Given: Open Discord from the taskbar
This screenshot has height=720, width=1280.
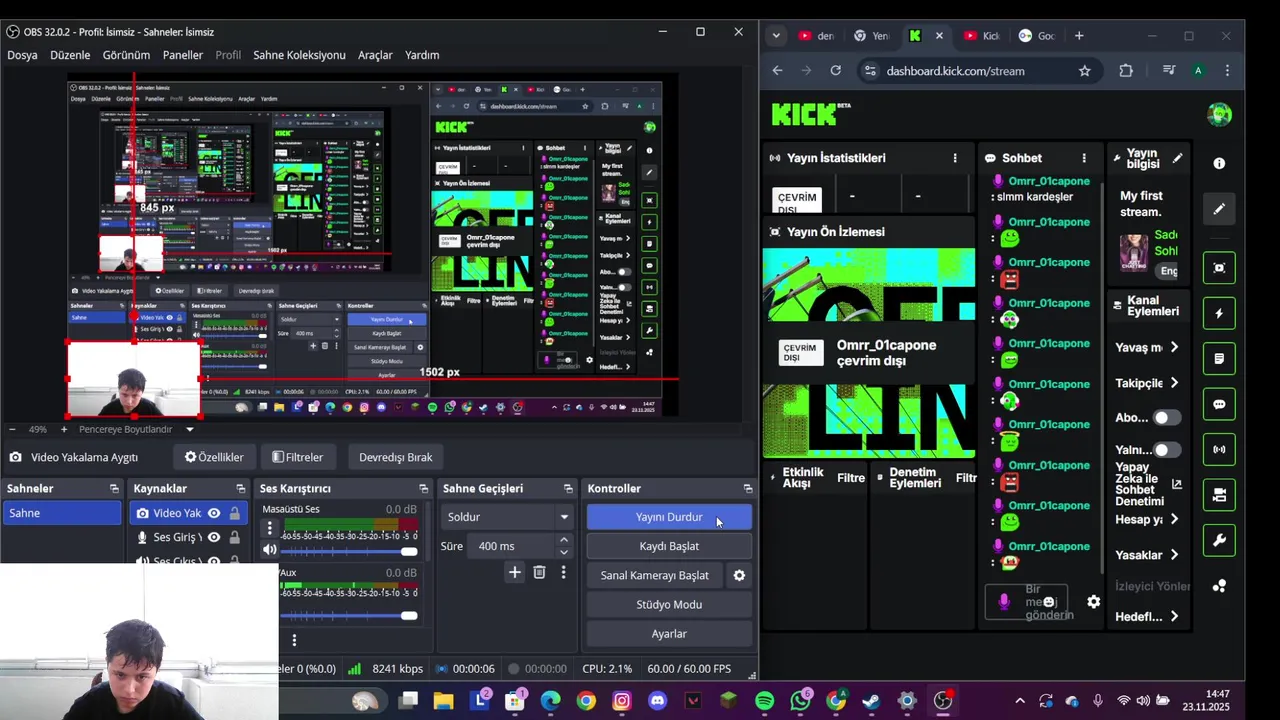Looking at the screenshot, I should tap(657, 701).
